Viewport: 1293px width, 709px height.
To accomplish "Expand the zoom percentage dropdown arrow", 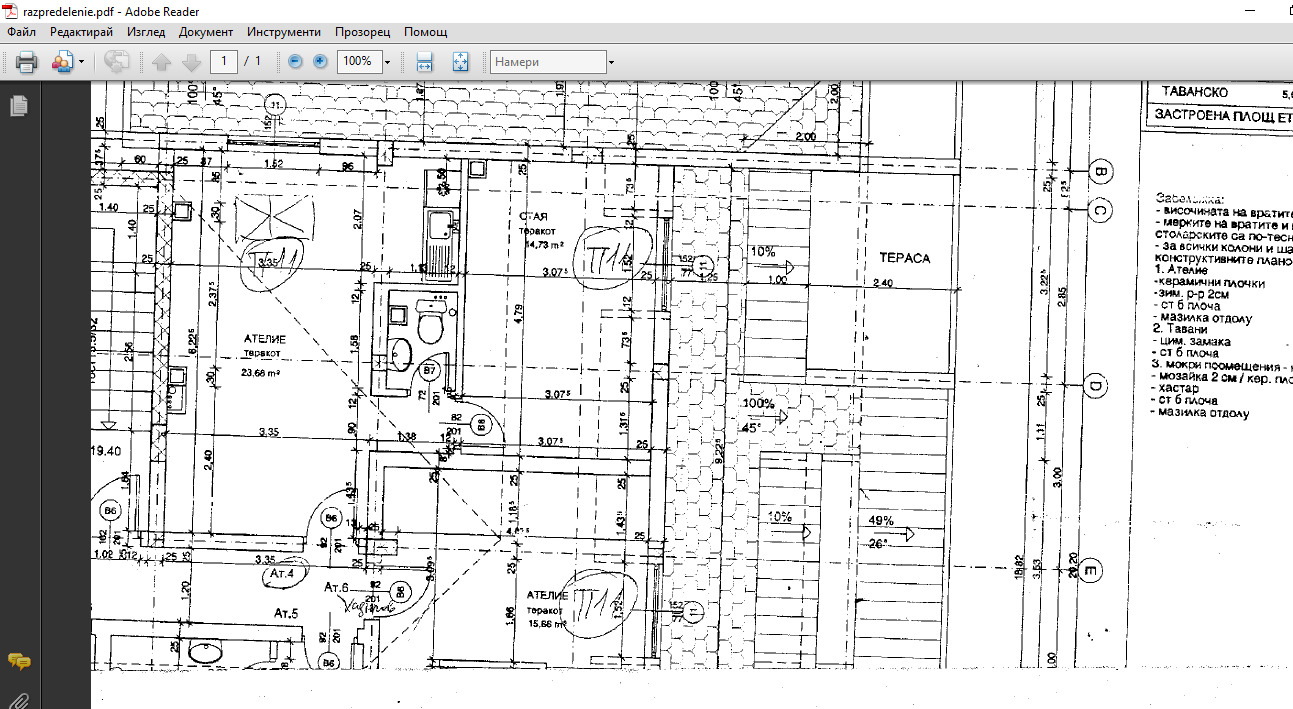I will 387,62.
